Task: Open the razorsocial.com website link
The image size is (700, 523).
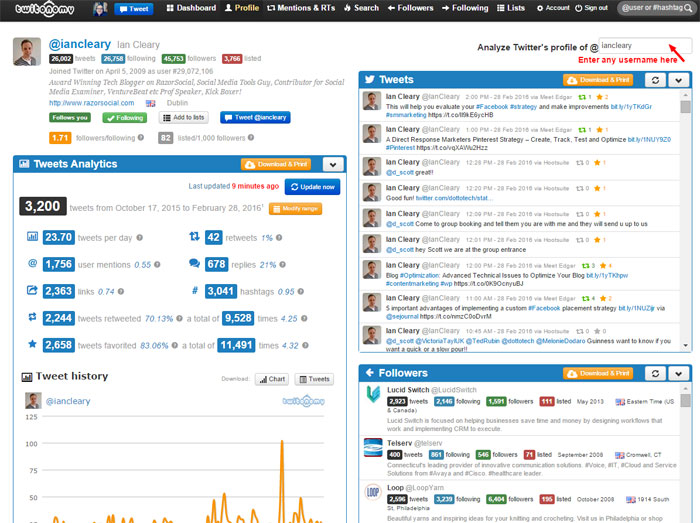Action: pos(92,103)
